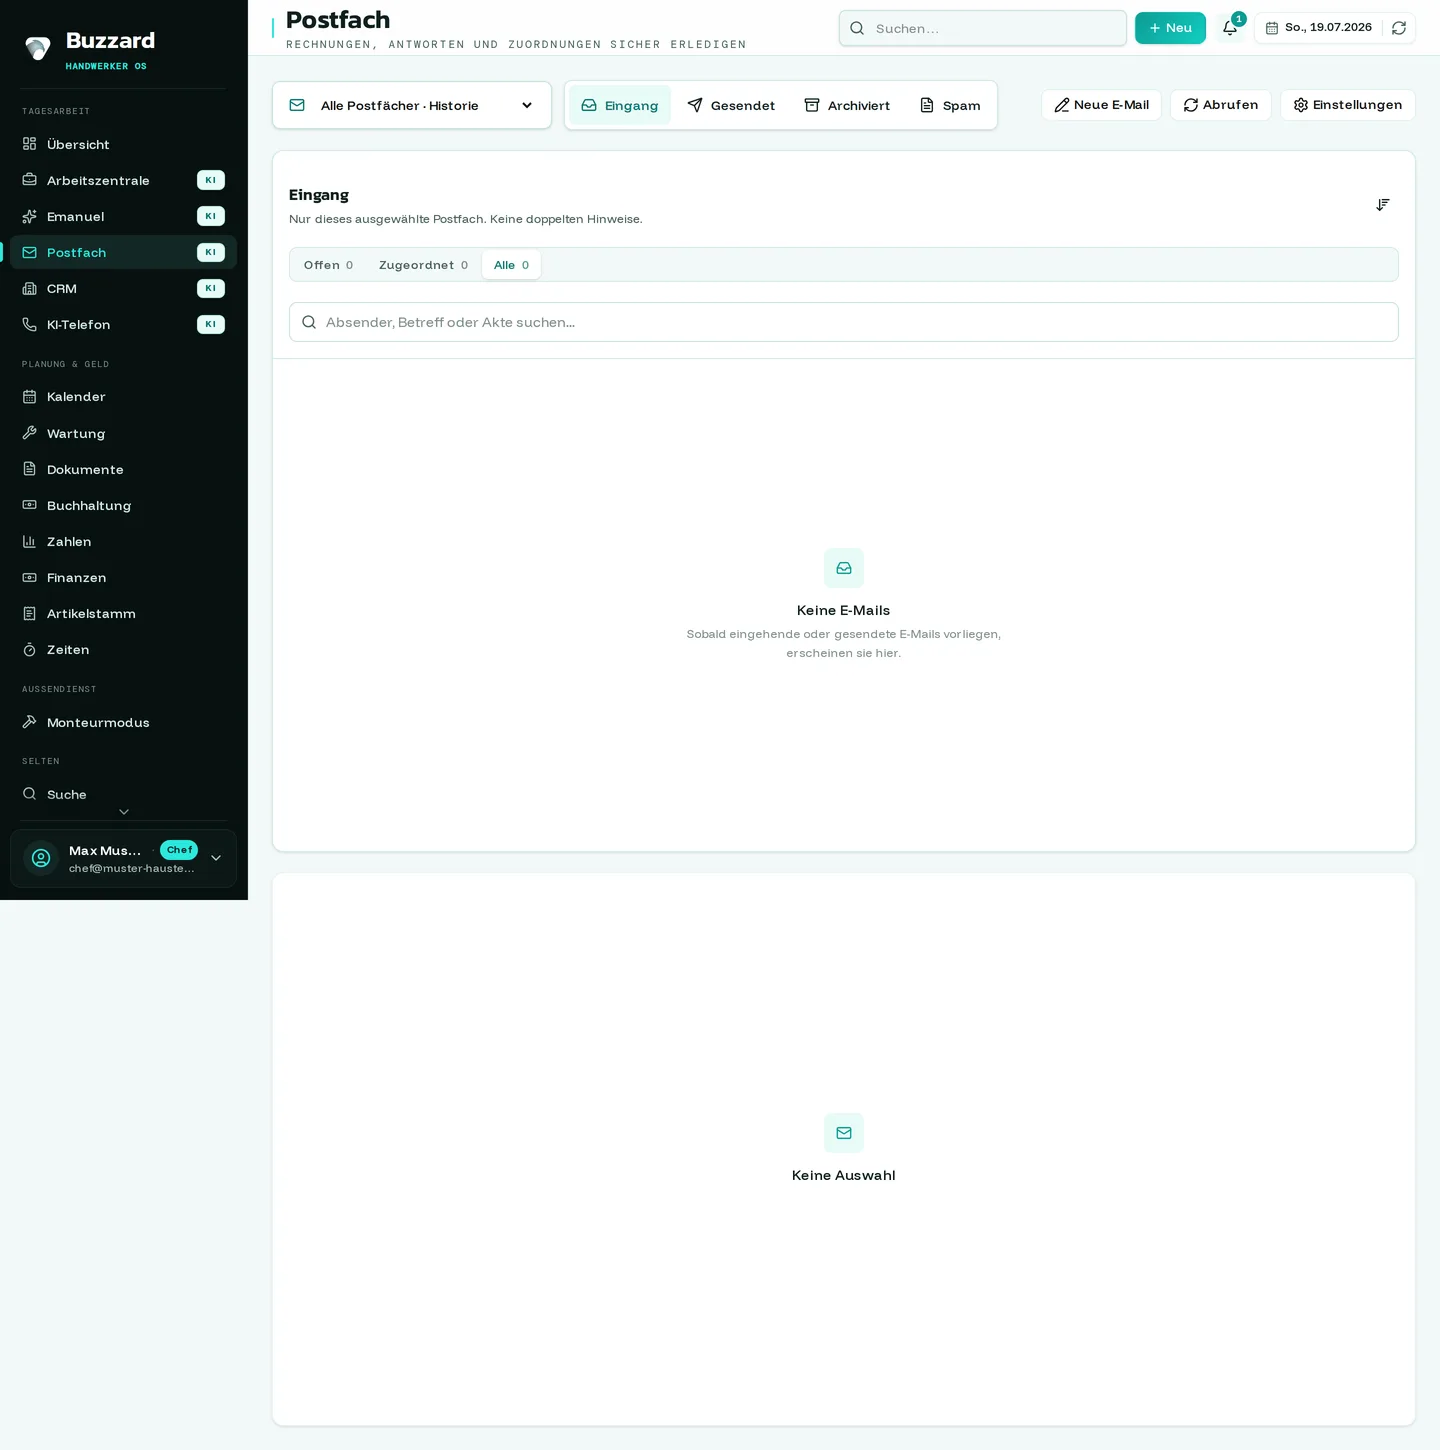Click the Abrufen button
Image resolution: width=1440 pixels, height=1450 pixels.
(1221, 105)
